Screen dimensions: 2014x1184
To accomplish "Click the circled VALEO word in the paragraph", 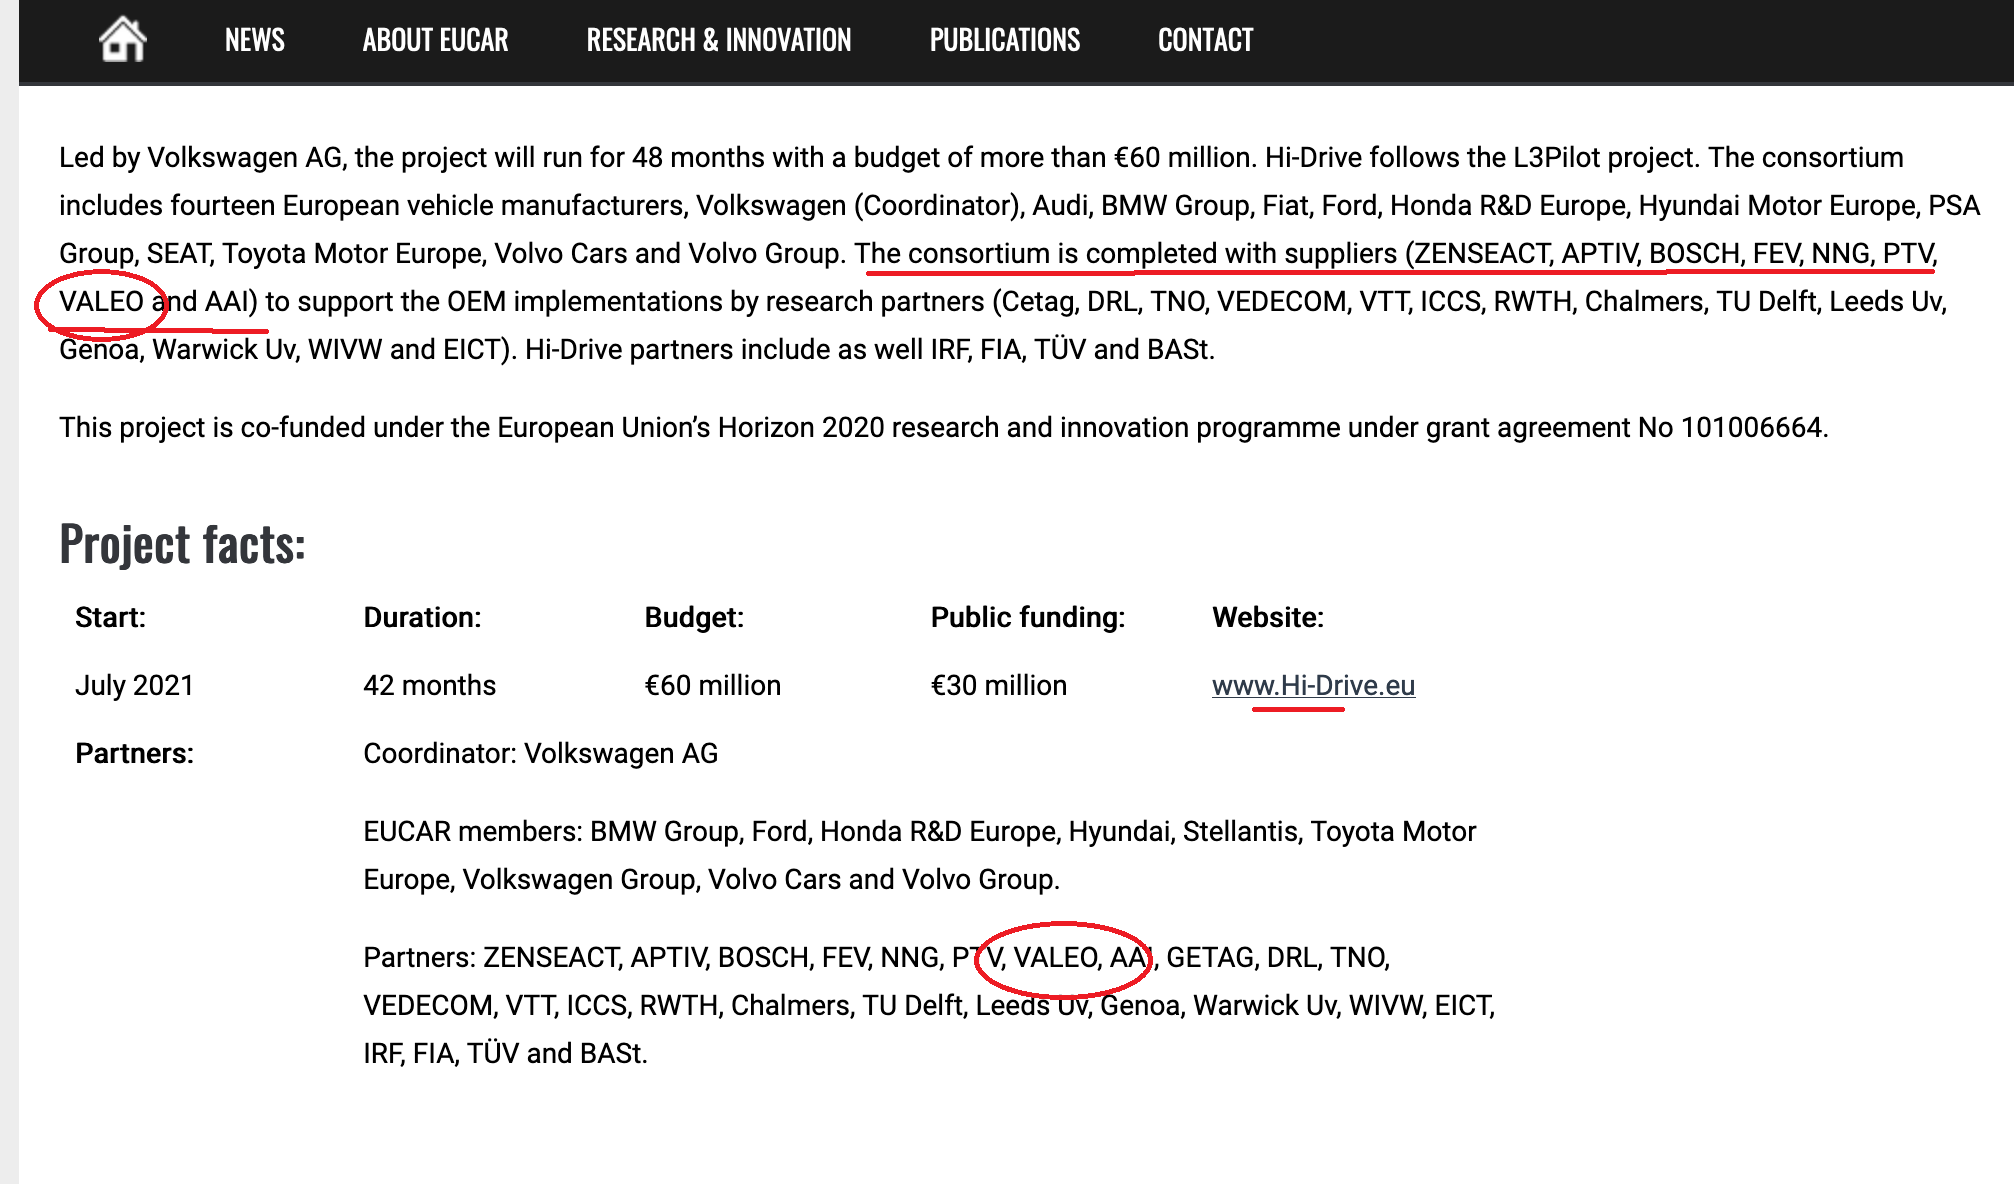I will tap(101, 301).
